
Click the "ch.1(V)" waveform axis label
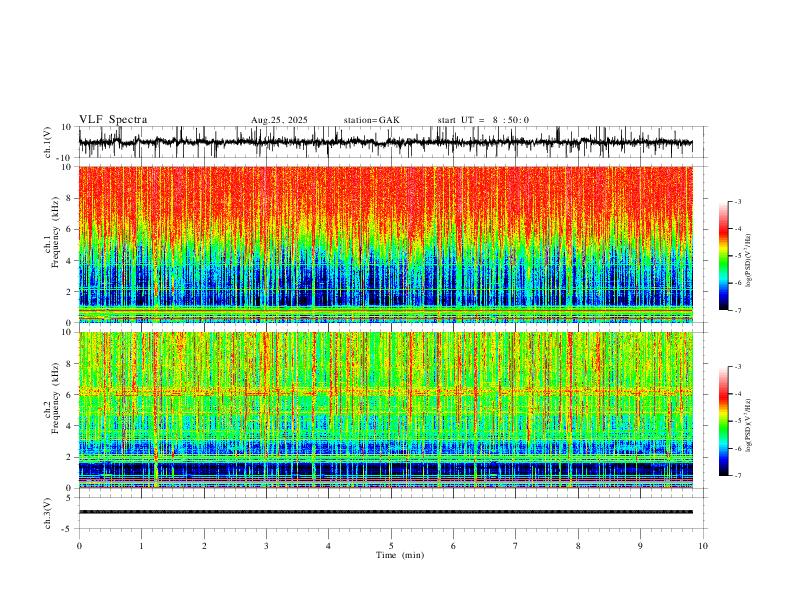[48, 142]
